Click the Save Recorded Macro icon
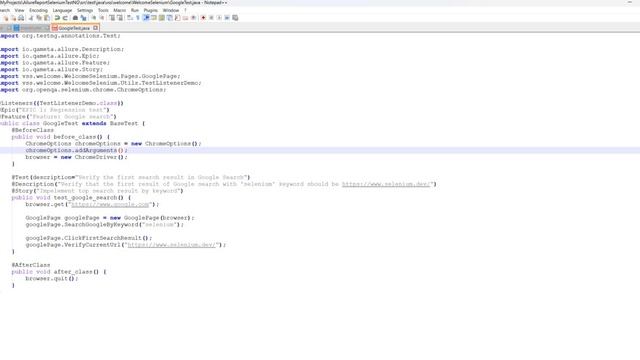The image size is (640, 360). [235, 18]
